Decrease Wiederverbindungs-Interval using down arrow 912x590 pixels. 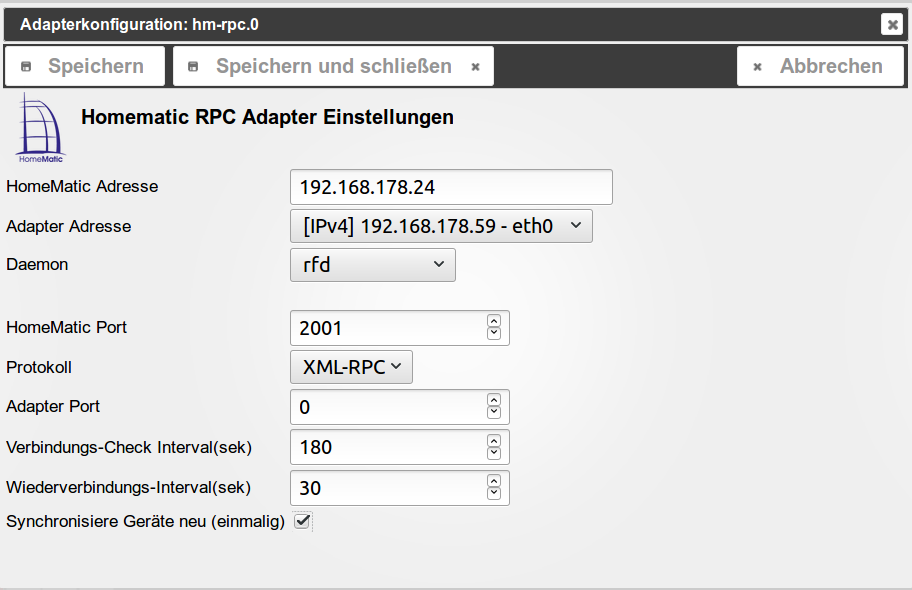(x=494, y=493)
